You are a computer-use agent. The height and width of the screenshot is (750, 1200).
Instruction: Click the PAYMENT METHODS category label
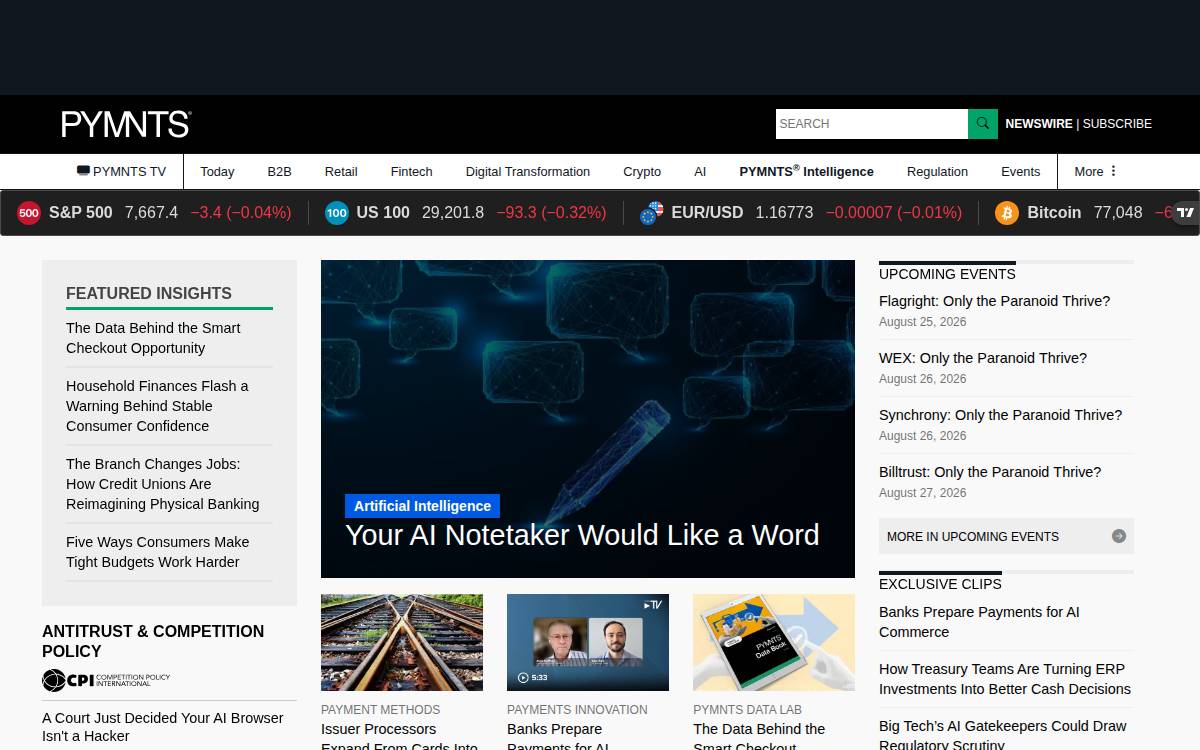pos(380,710)
